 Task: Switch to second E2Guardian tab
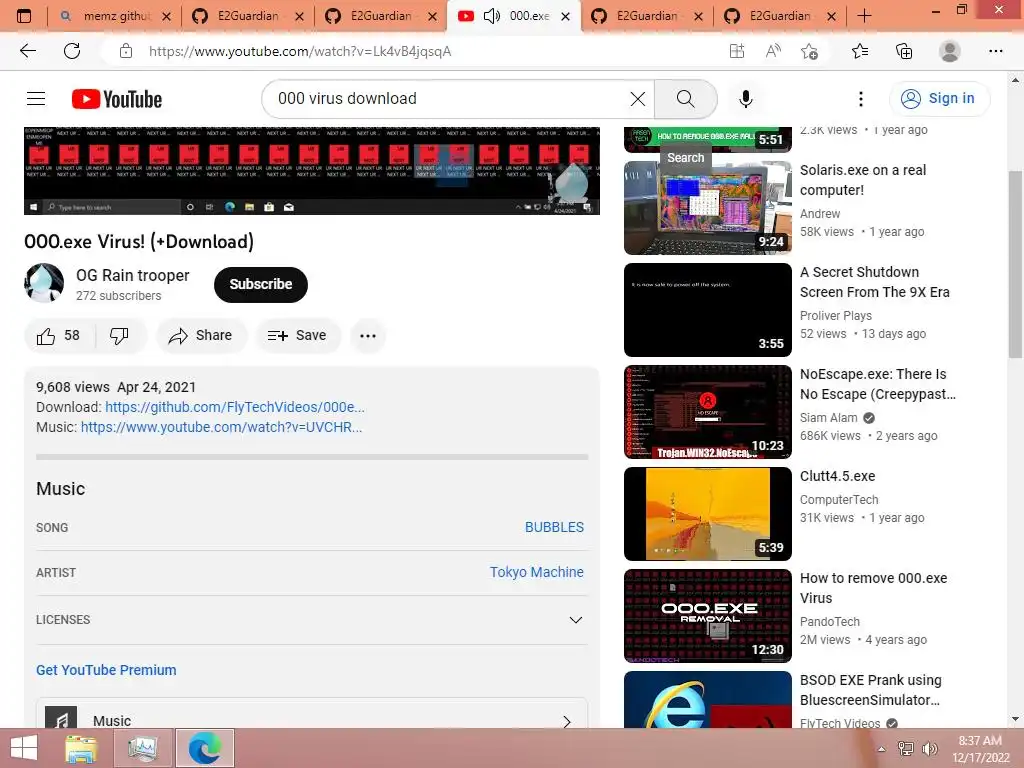tap(380, 16)
